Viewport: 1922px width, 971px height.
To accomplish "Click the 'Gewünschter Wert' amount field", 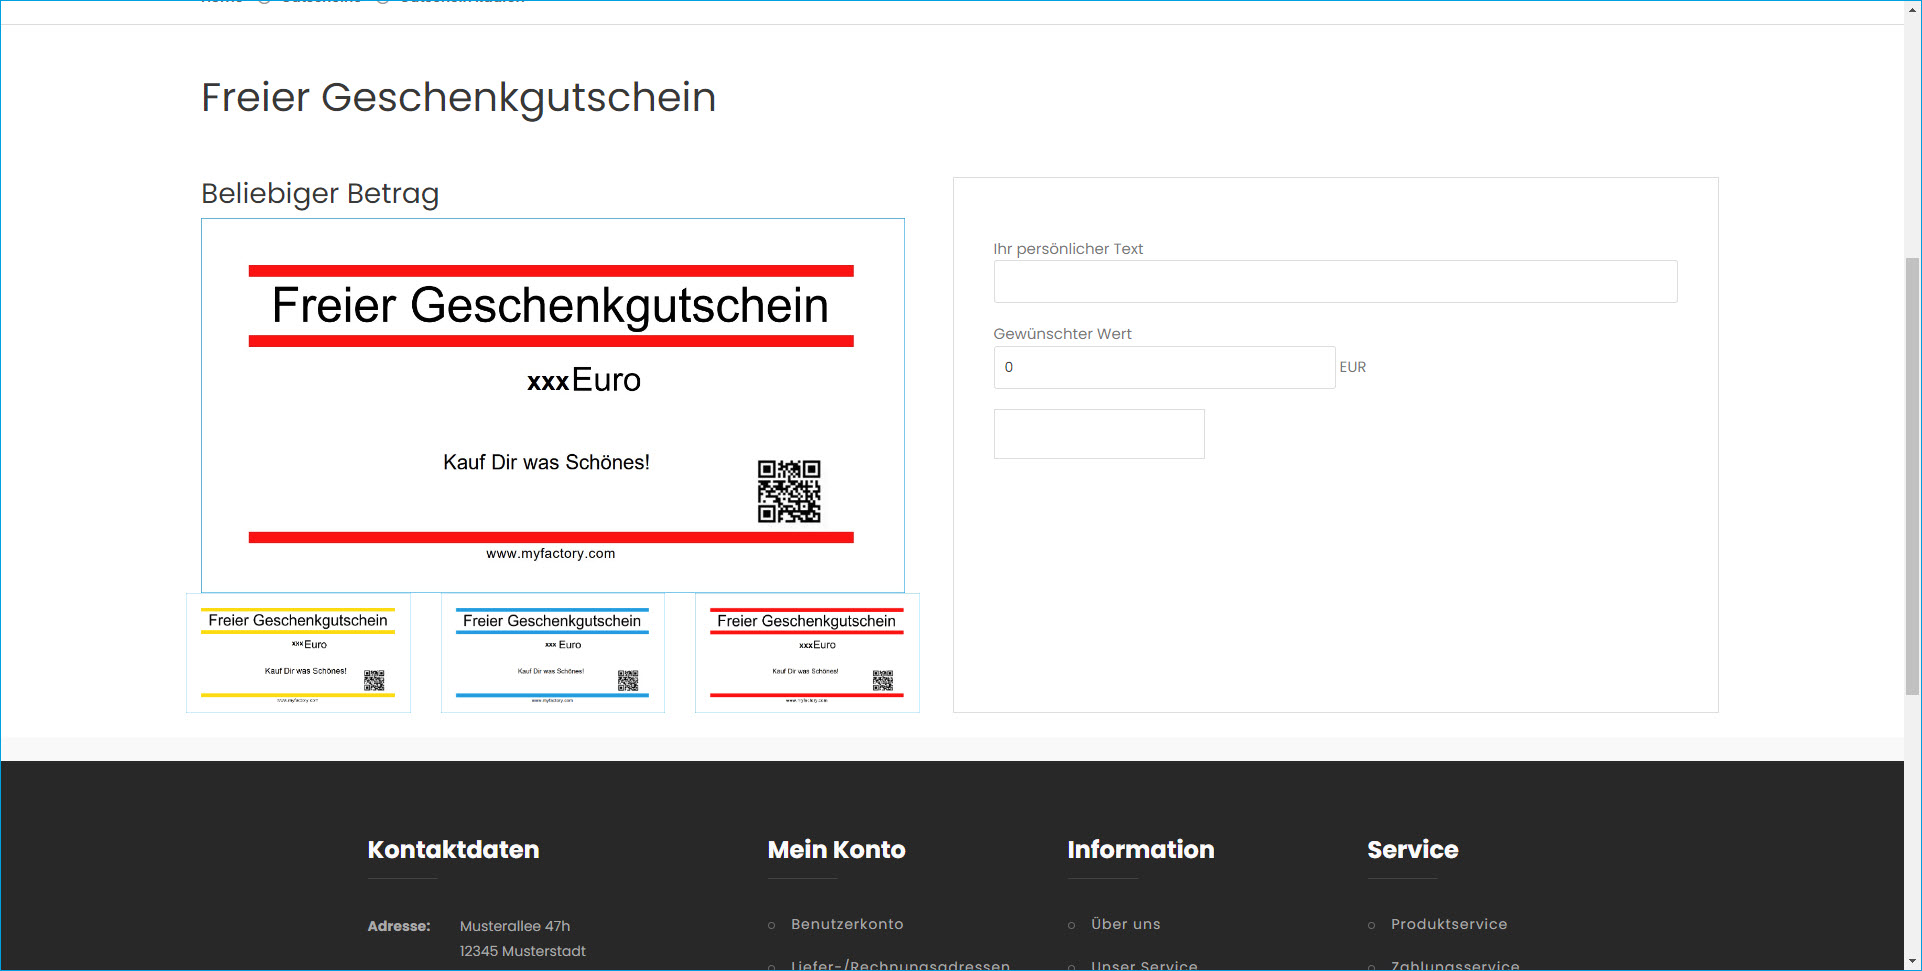I will (1164, 367).
